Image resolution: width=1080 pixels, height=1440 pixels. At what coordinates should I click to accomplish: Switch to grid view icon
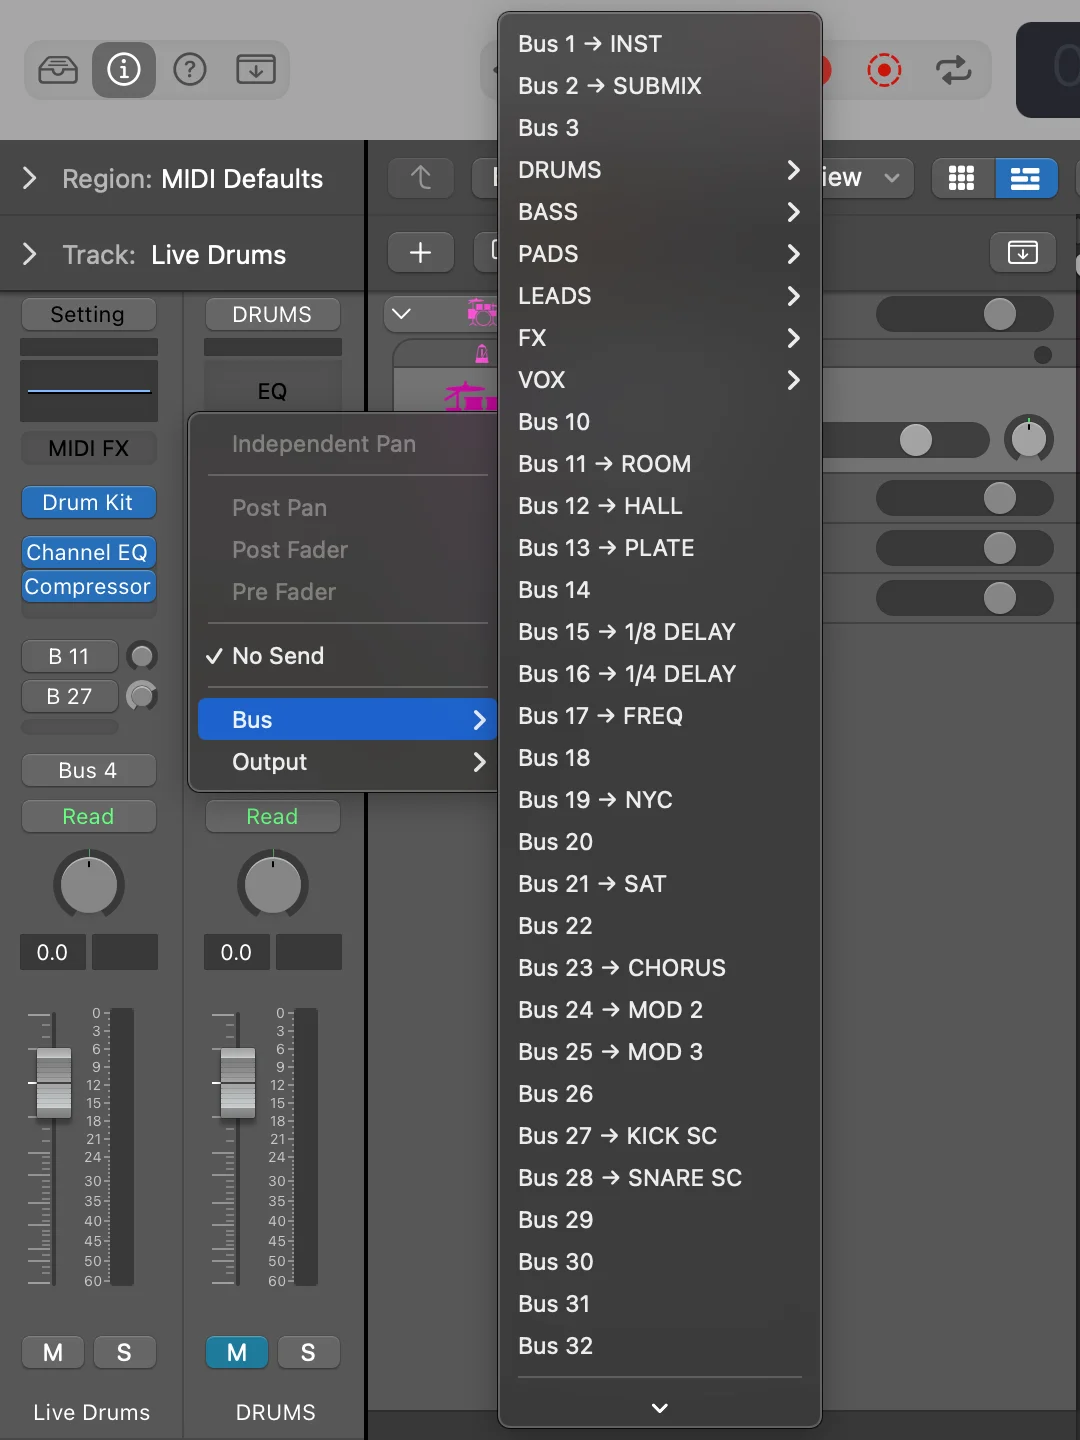[x=962, y=179]
